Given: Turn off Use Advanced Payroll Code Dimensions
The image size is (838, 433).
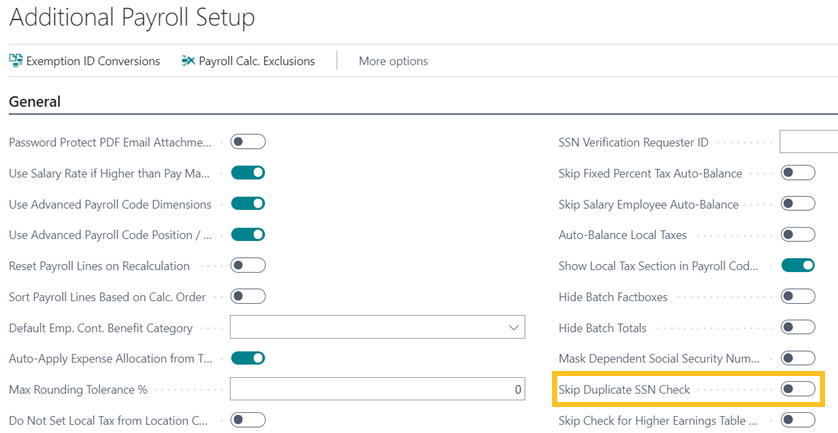Looking at the screenshot, I should click(x=248, y=204).
